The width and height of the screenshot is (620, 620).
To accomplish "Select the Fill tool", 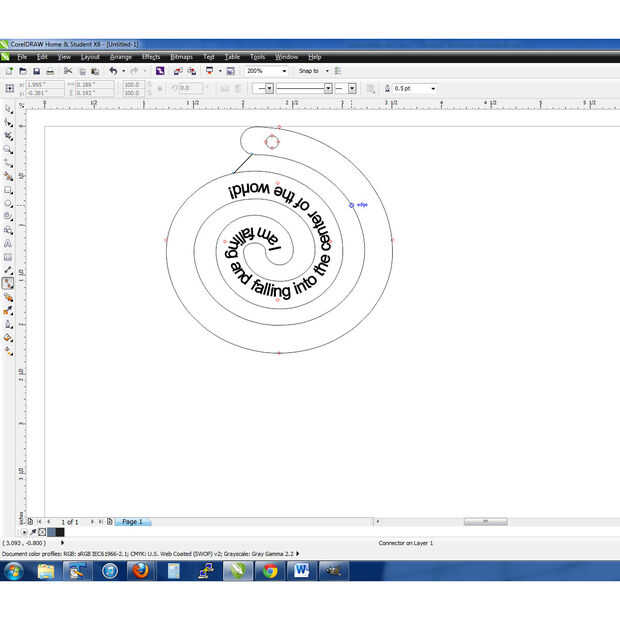I will pos(8,338).
